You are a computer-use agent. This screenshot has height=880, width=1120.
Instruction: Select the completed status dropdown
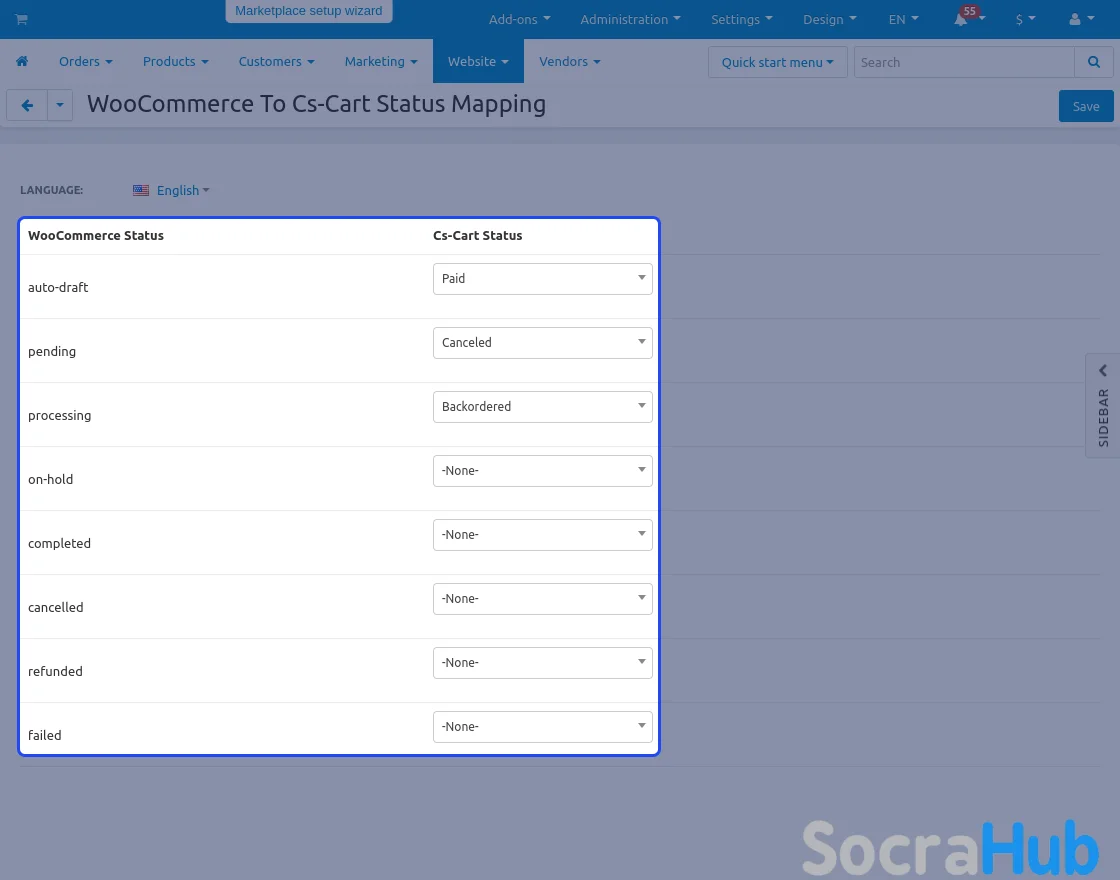click(x=542, y=535)
